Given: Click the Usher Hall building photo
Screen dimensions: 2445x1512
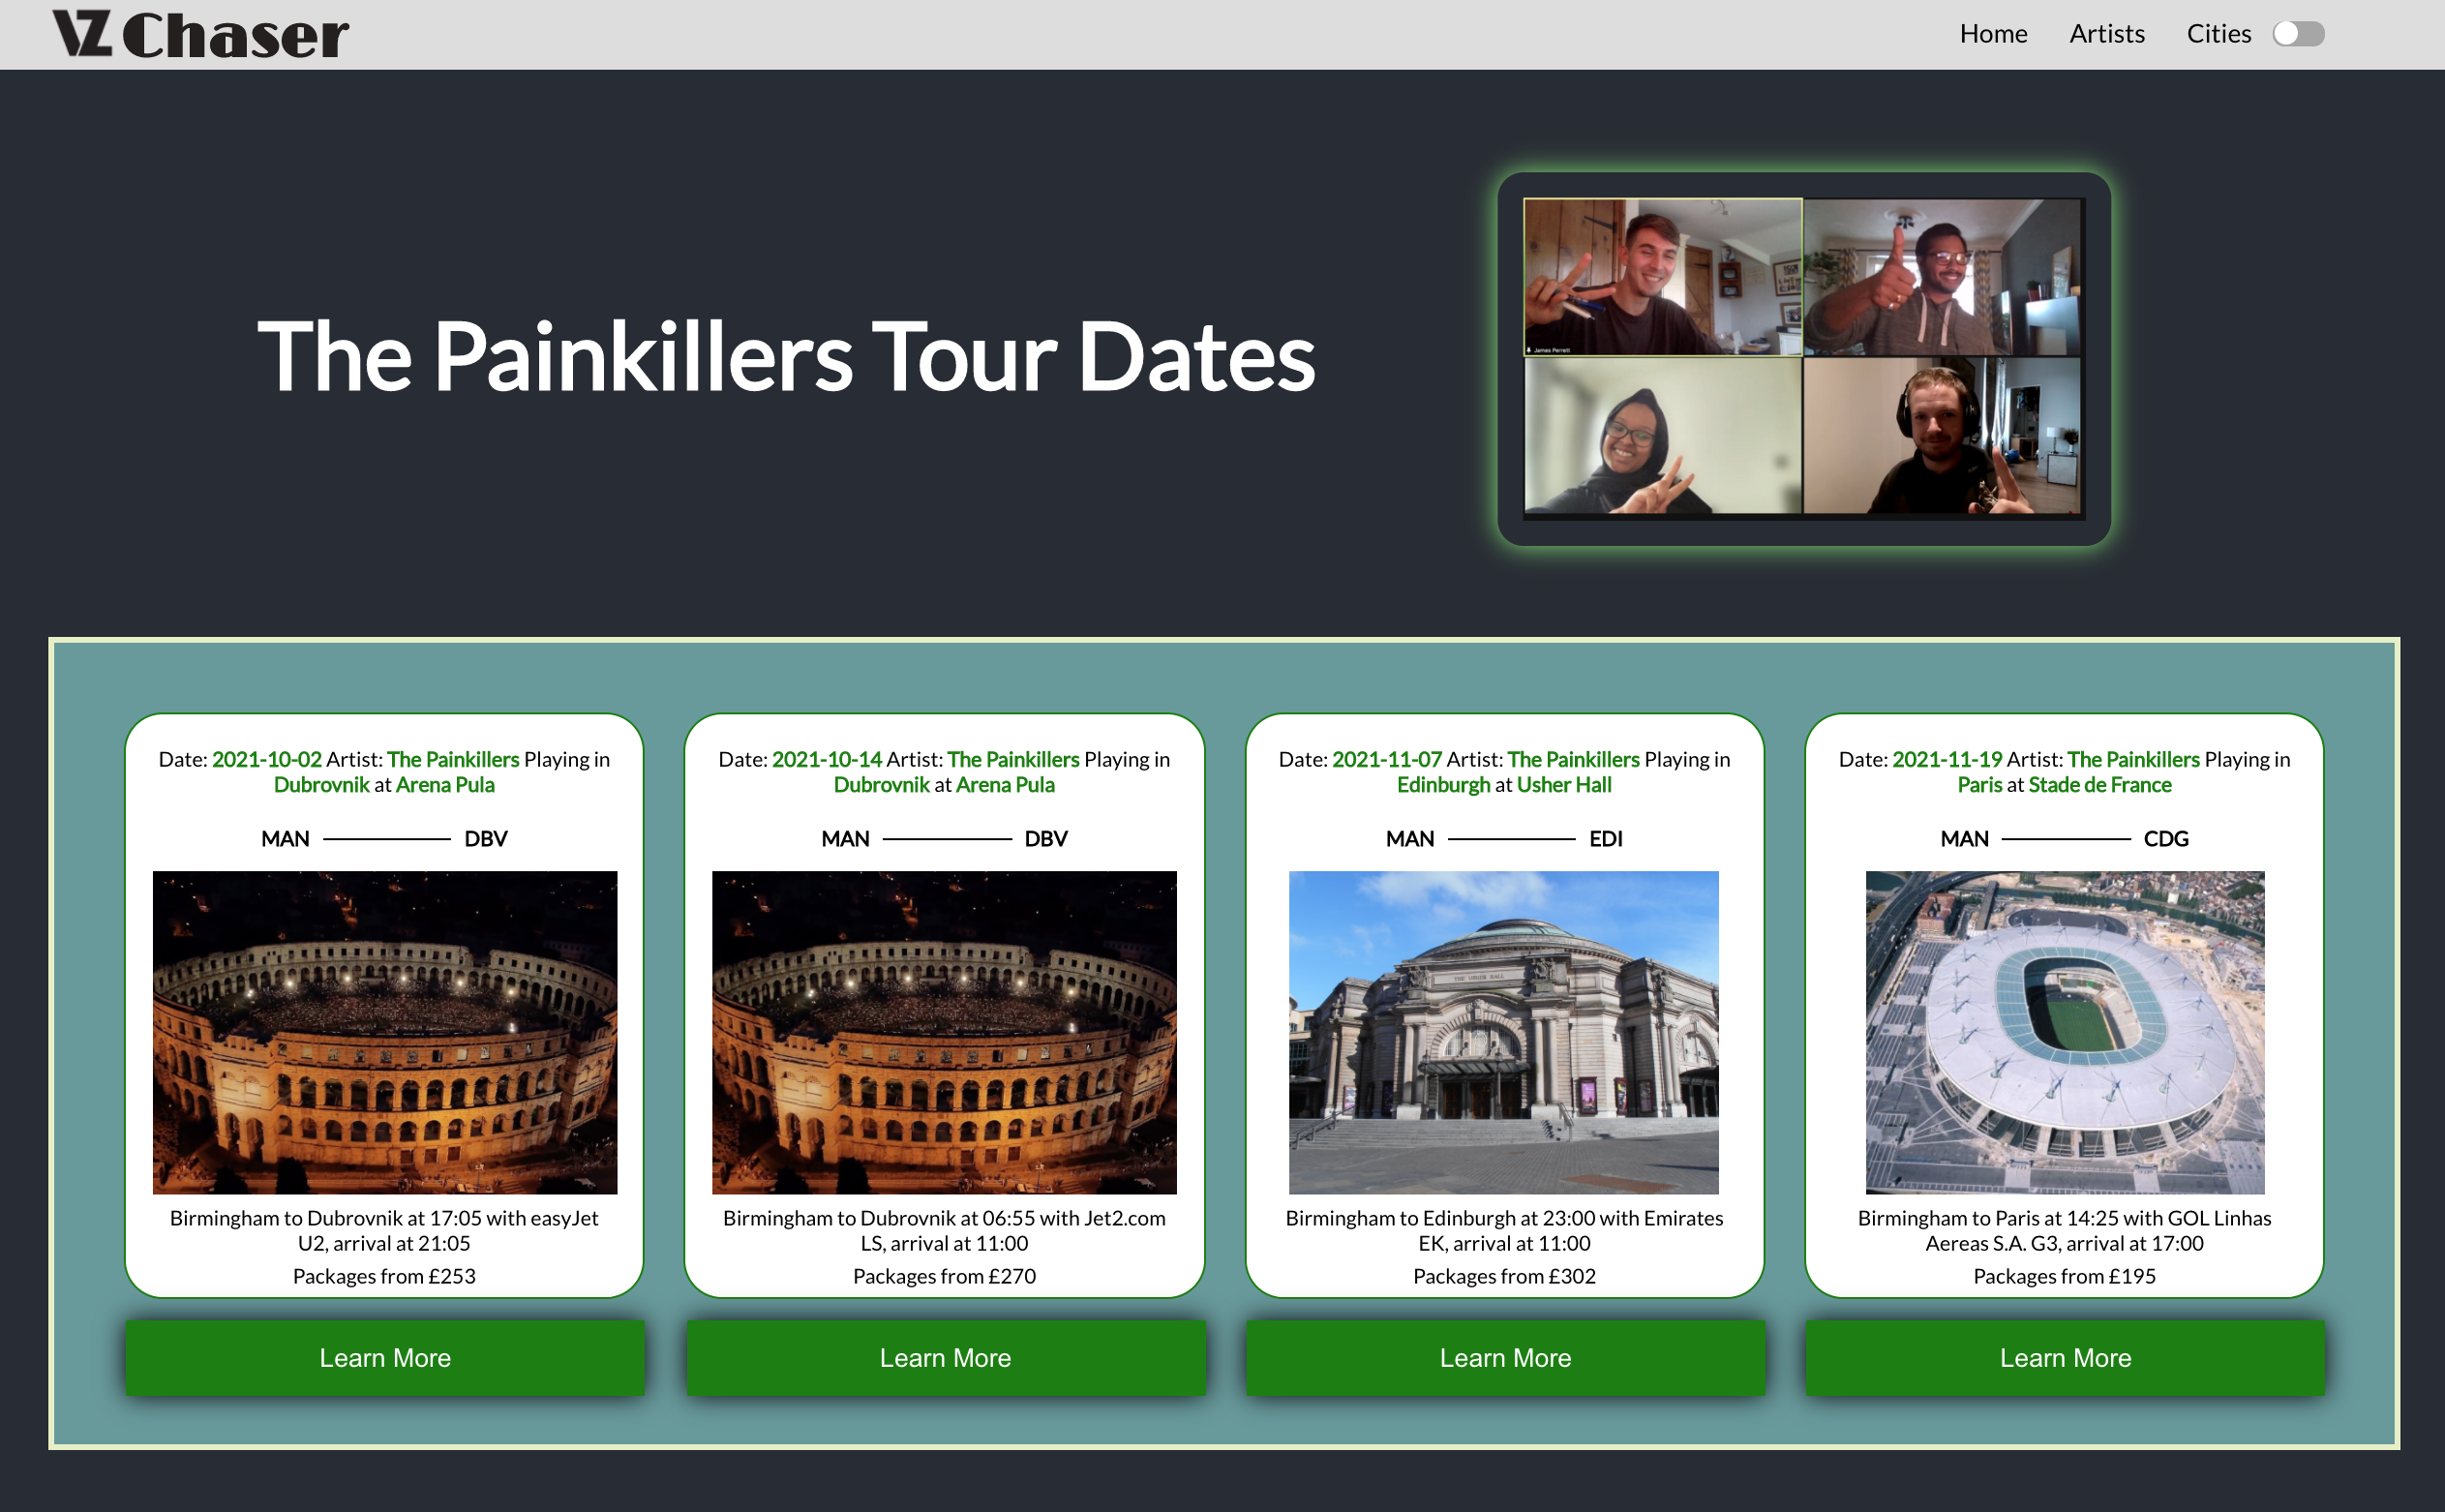Looking at the screenshot, I should [x=1504, y=1032].
